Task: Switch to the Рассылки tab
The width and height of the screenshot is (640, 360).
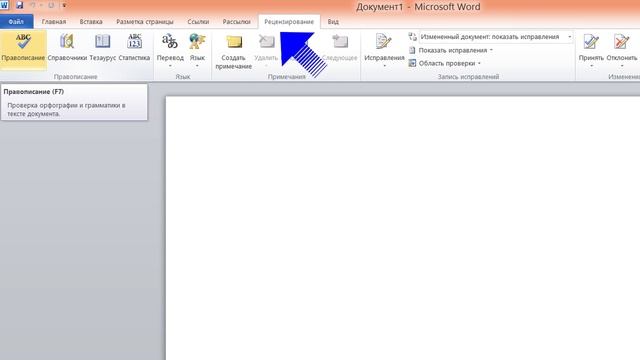Action: [x=237, y=22]
